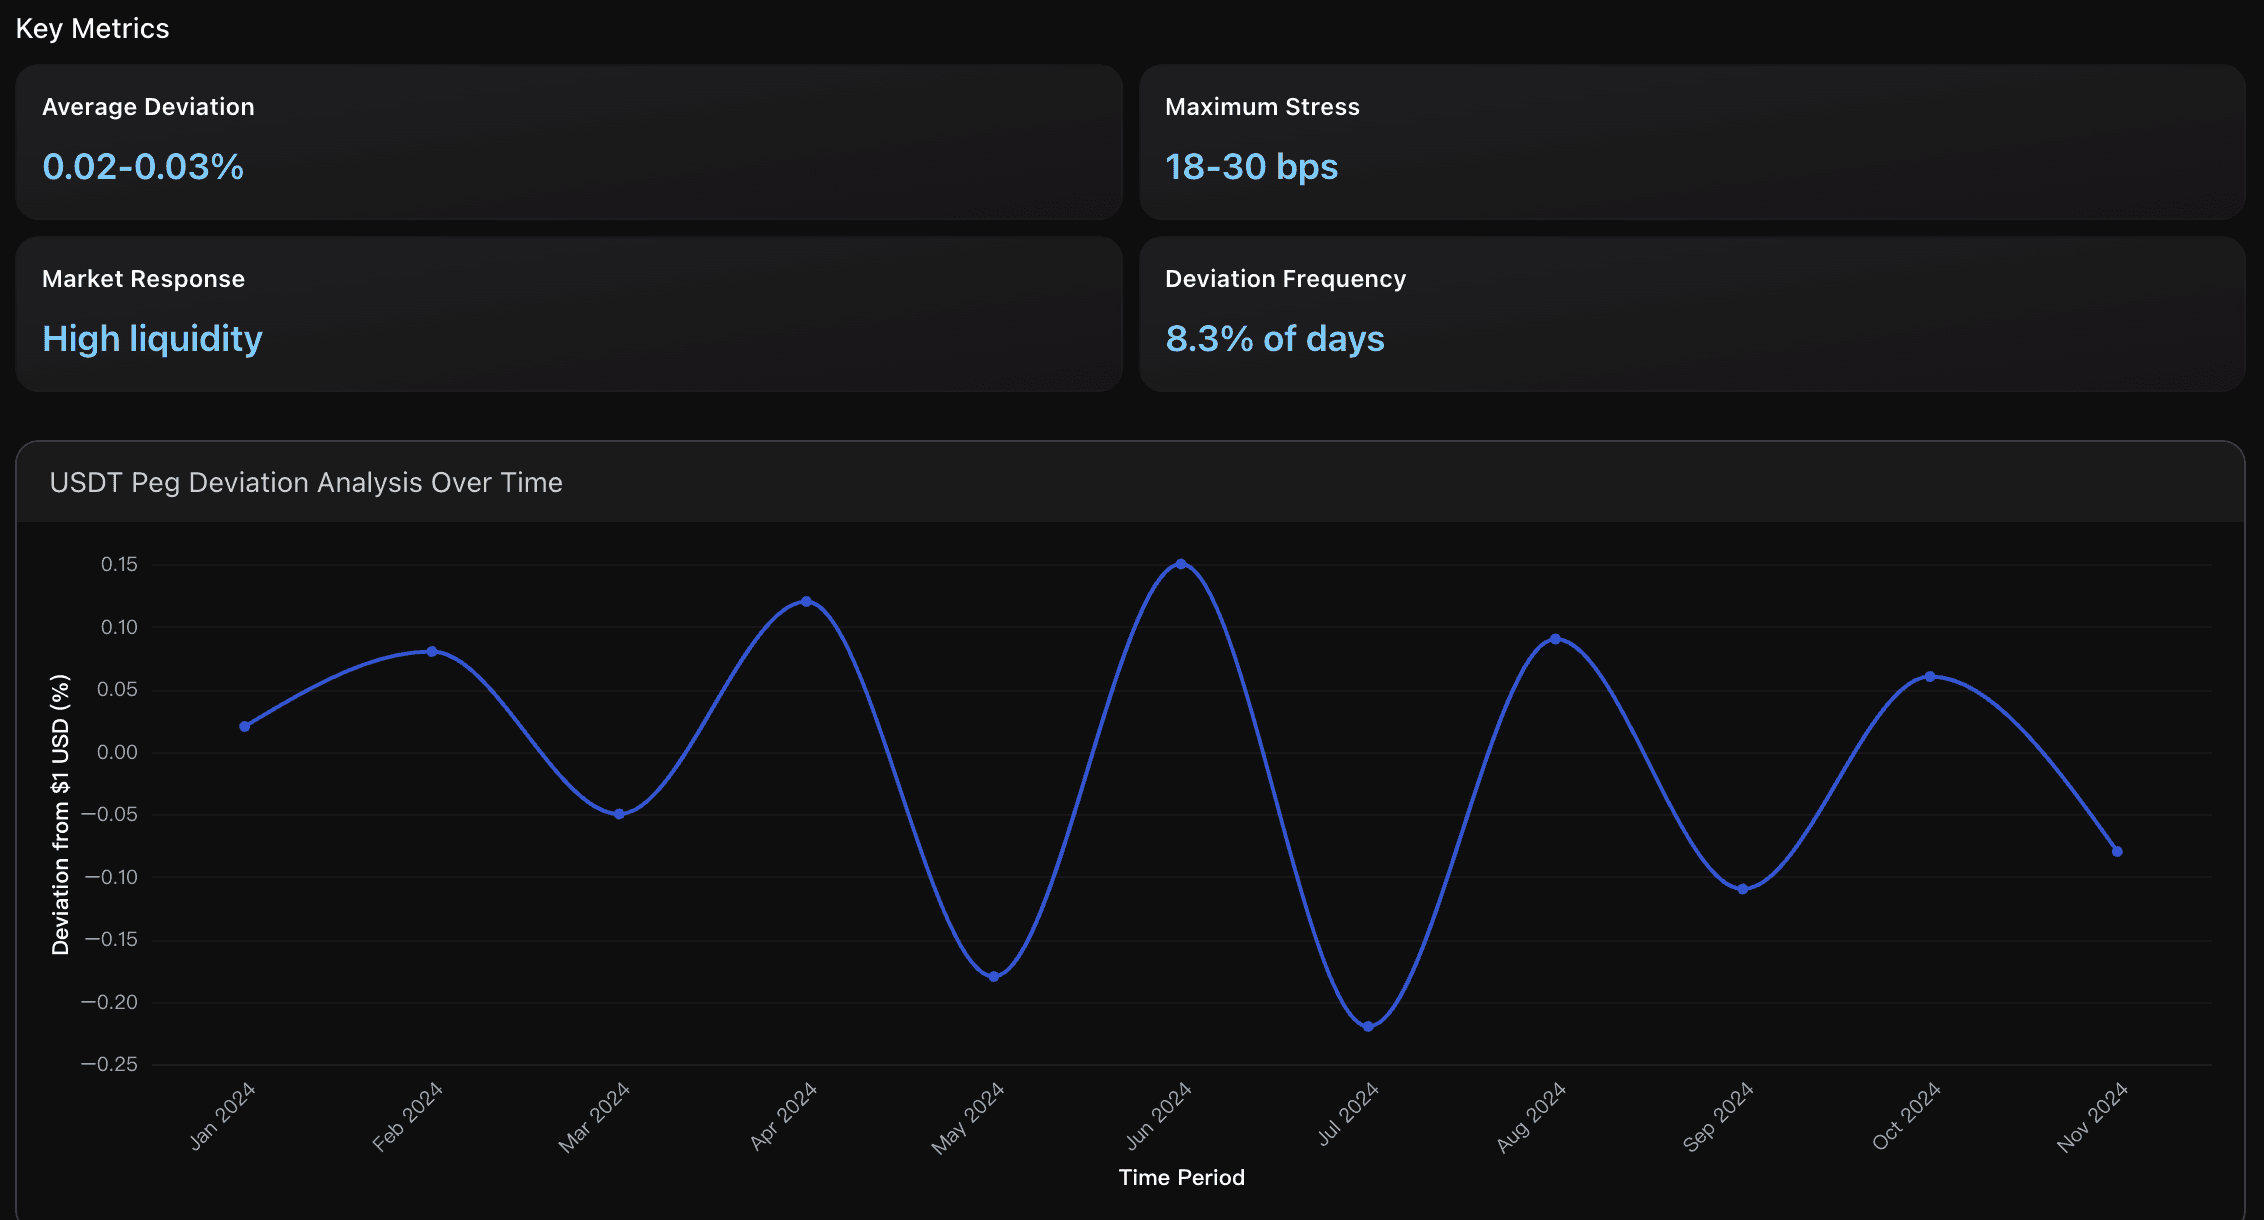Click the Jun 2024 peak data point
Viewport: 2264px width, 1220px height.
click(x=1181, y=564)
